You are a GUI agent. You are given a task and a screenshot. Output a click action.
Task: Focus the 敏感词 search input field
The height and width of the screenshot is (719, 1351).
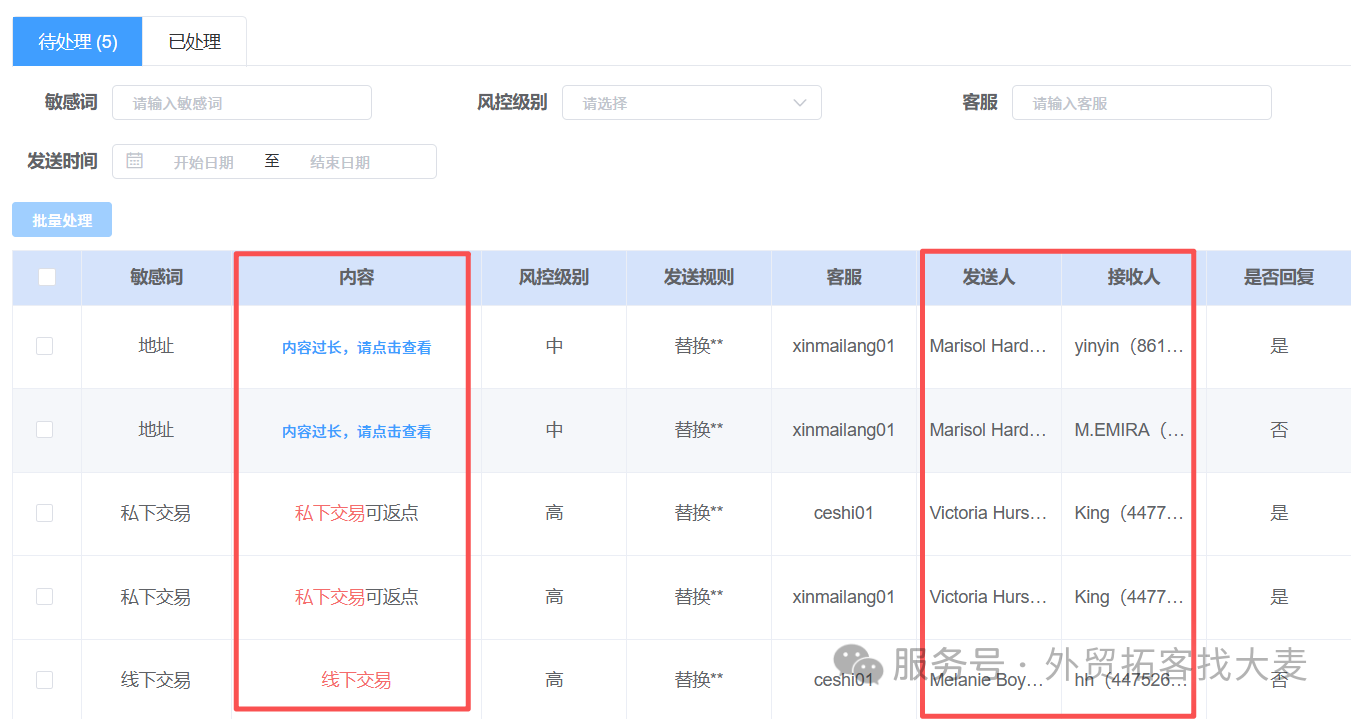pyautogui.click(x=242, y=103)
